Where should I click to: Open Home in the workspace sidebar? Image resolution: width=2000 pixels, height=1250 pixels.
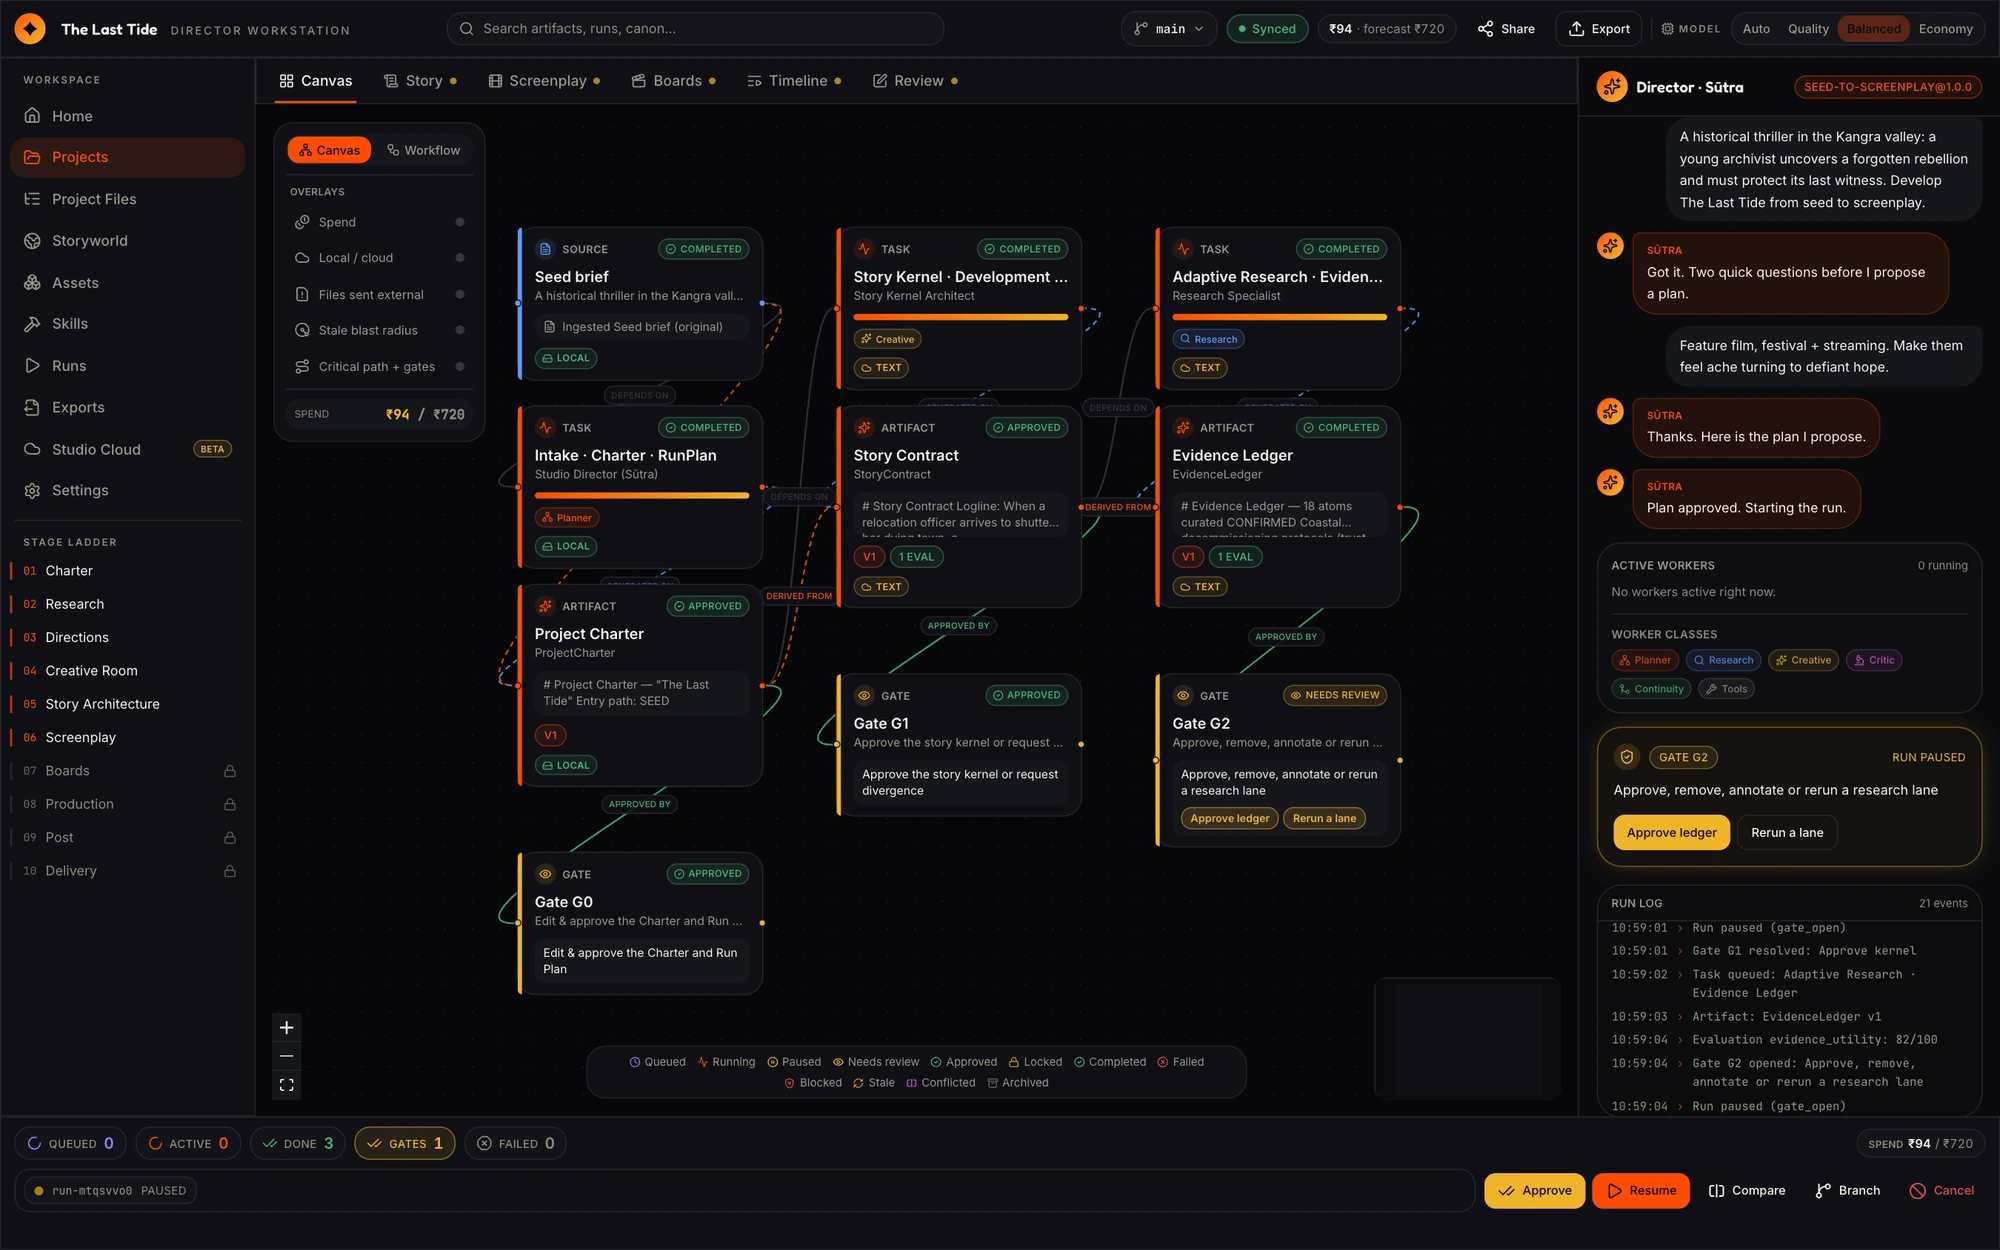tap(128, 116)
